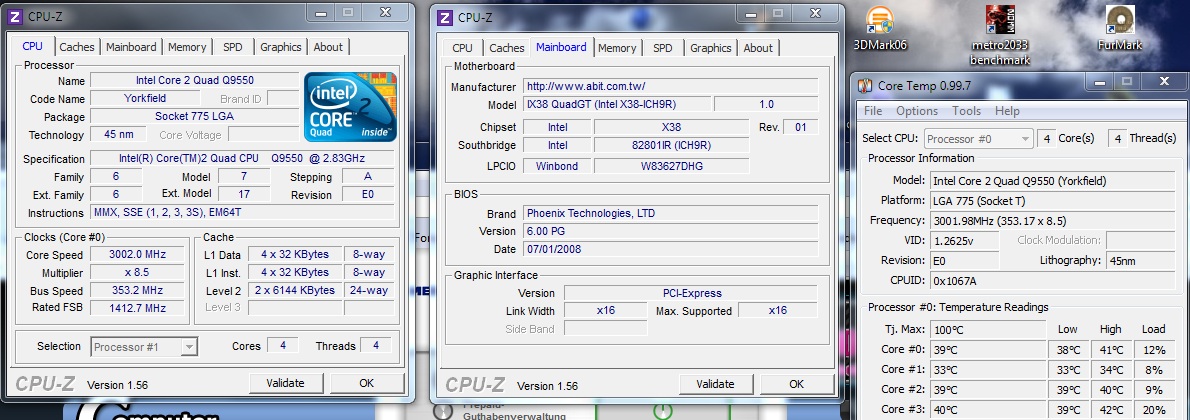Click the L1 Data 8-way value
Screen dimensions: 1190x420
pyautogui.click(x=369, y=254)
